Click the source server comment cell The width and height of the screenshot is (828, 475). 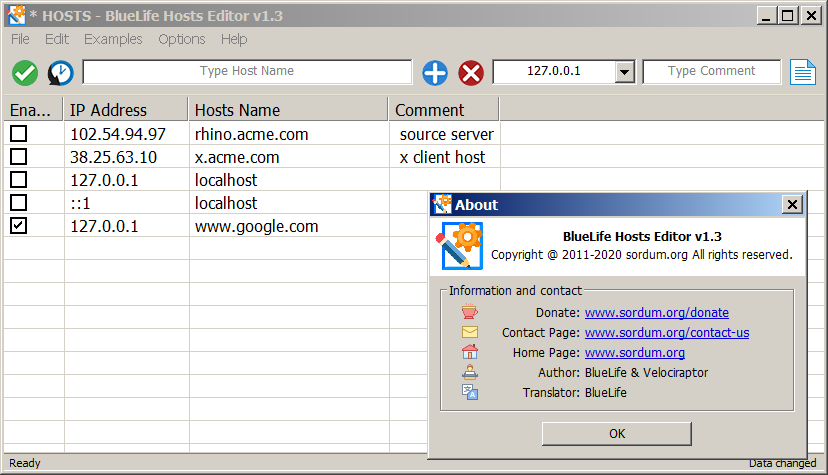coord(446,134)
